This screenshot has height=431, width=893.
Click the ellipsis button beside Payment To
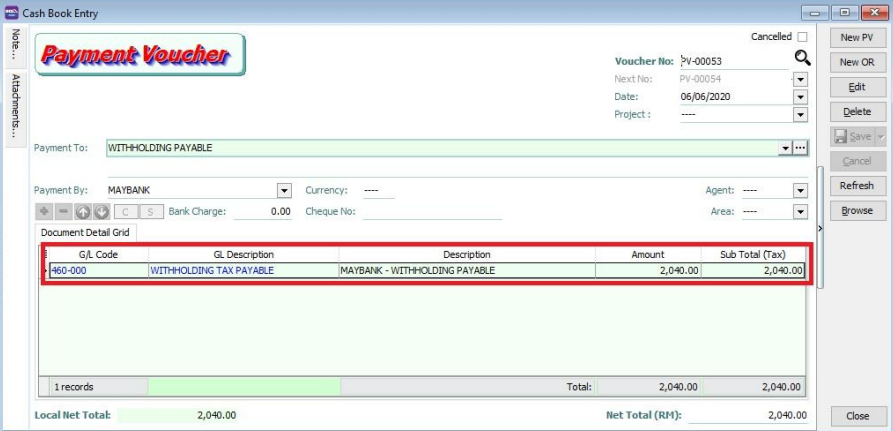(800, 148)
